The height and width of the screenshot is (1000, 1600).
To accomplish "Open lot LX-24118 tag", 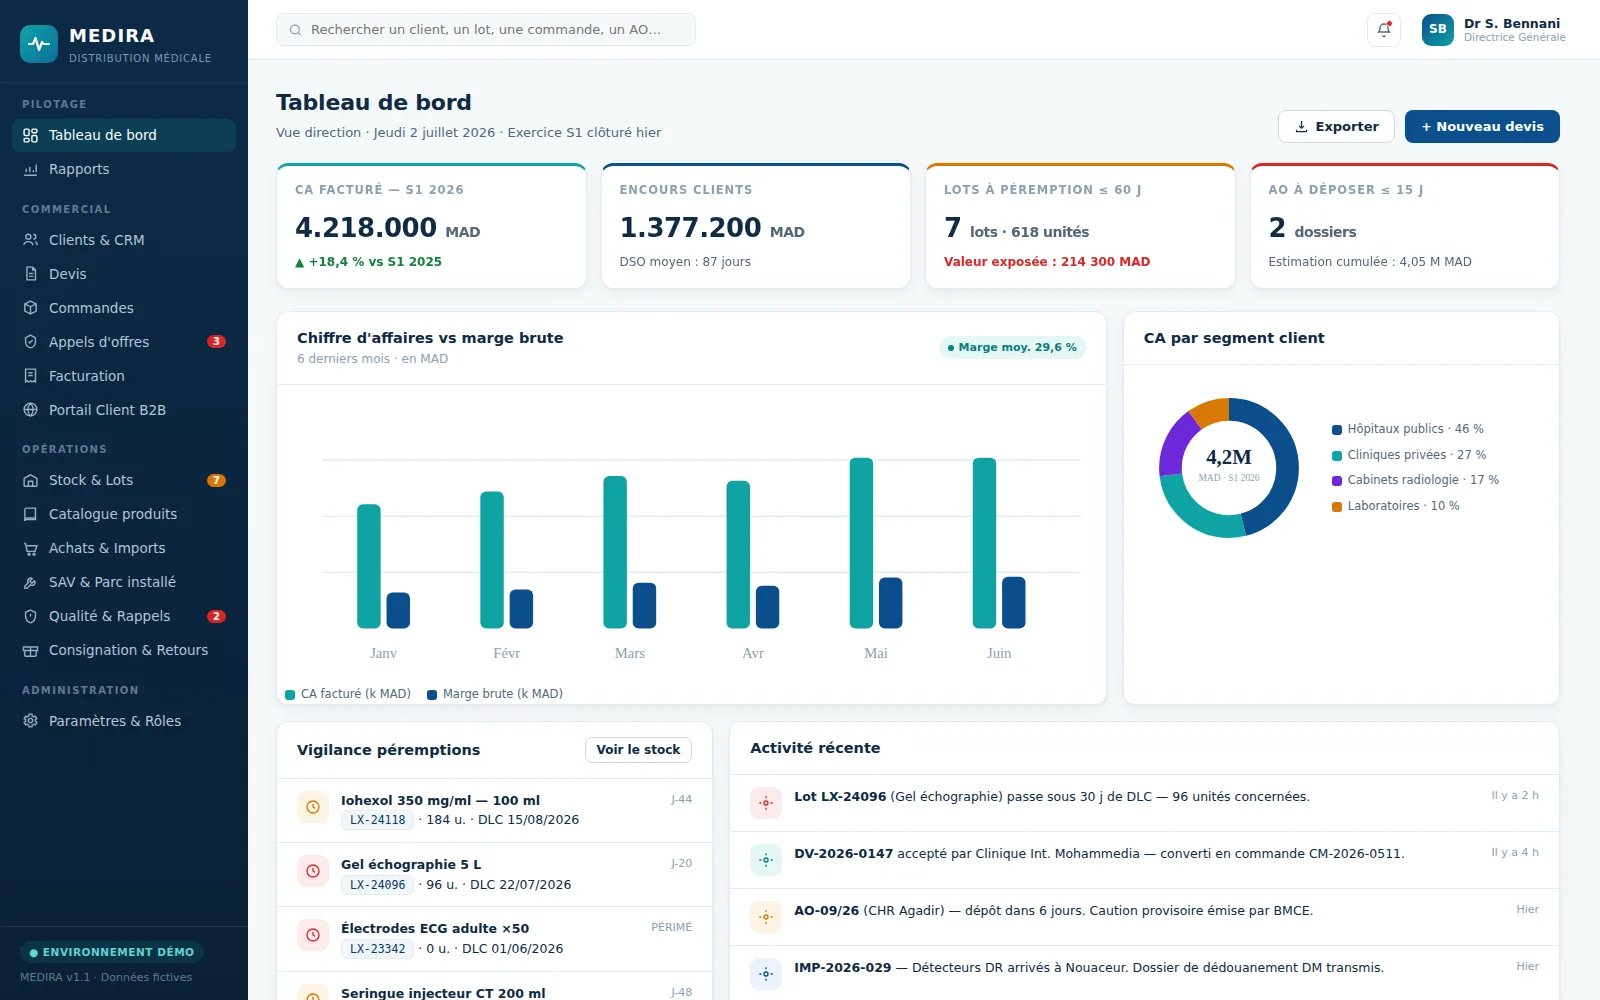I will 377,820.
